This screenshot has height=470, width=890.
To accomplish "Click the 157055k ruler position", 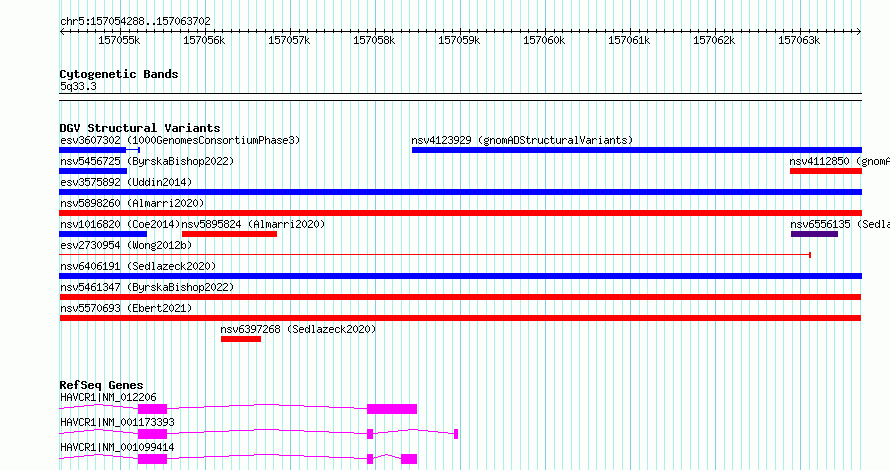I will 119,40.
